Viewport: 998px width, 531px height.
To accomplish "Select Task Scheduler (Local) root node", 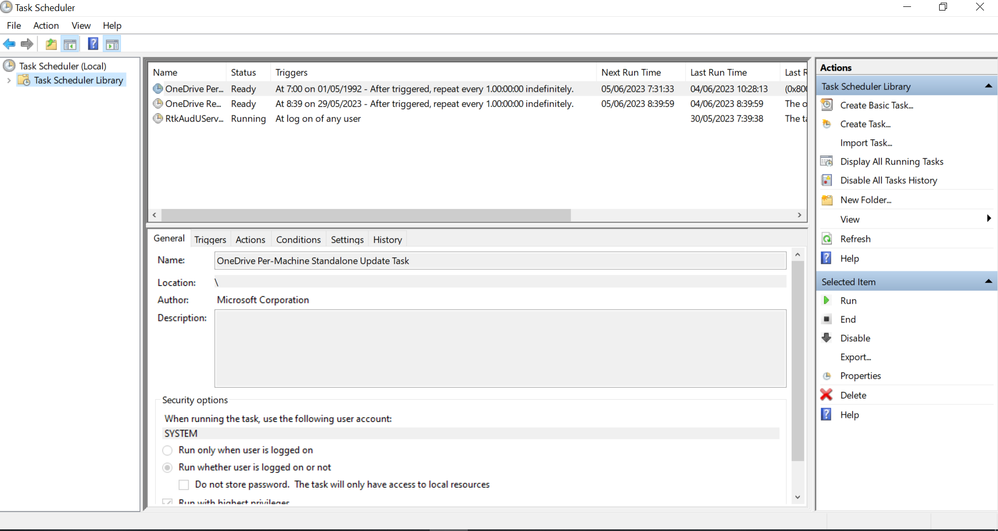I will point(62,66).
